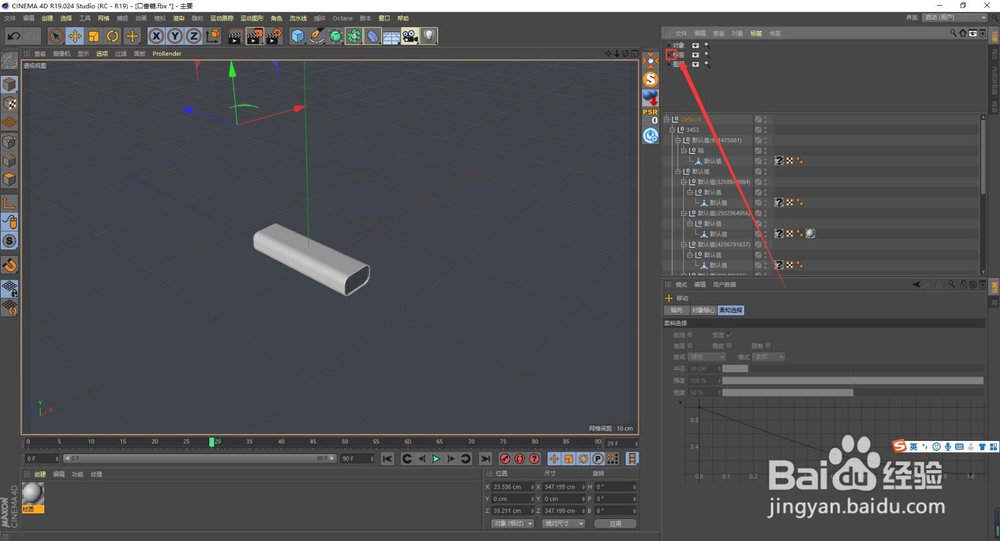Image resolution: width=1000 pixels, height=541 pixels.
Task: Go to end of animation
Action: [485, 459]
